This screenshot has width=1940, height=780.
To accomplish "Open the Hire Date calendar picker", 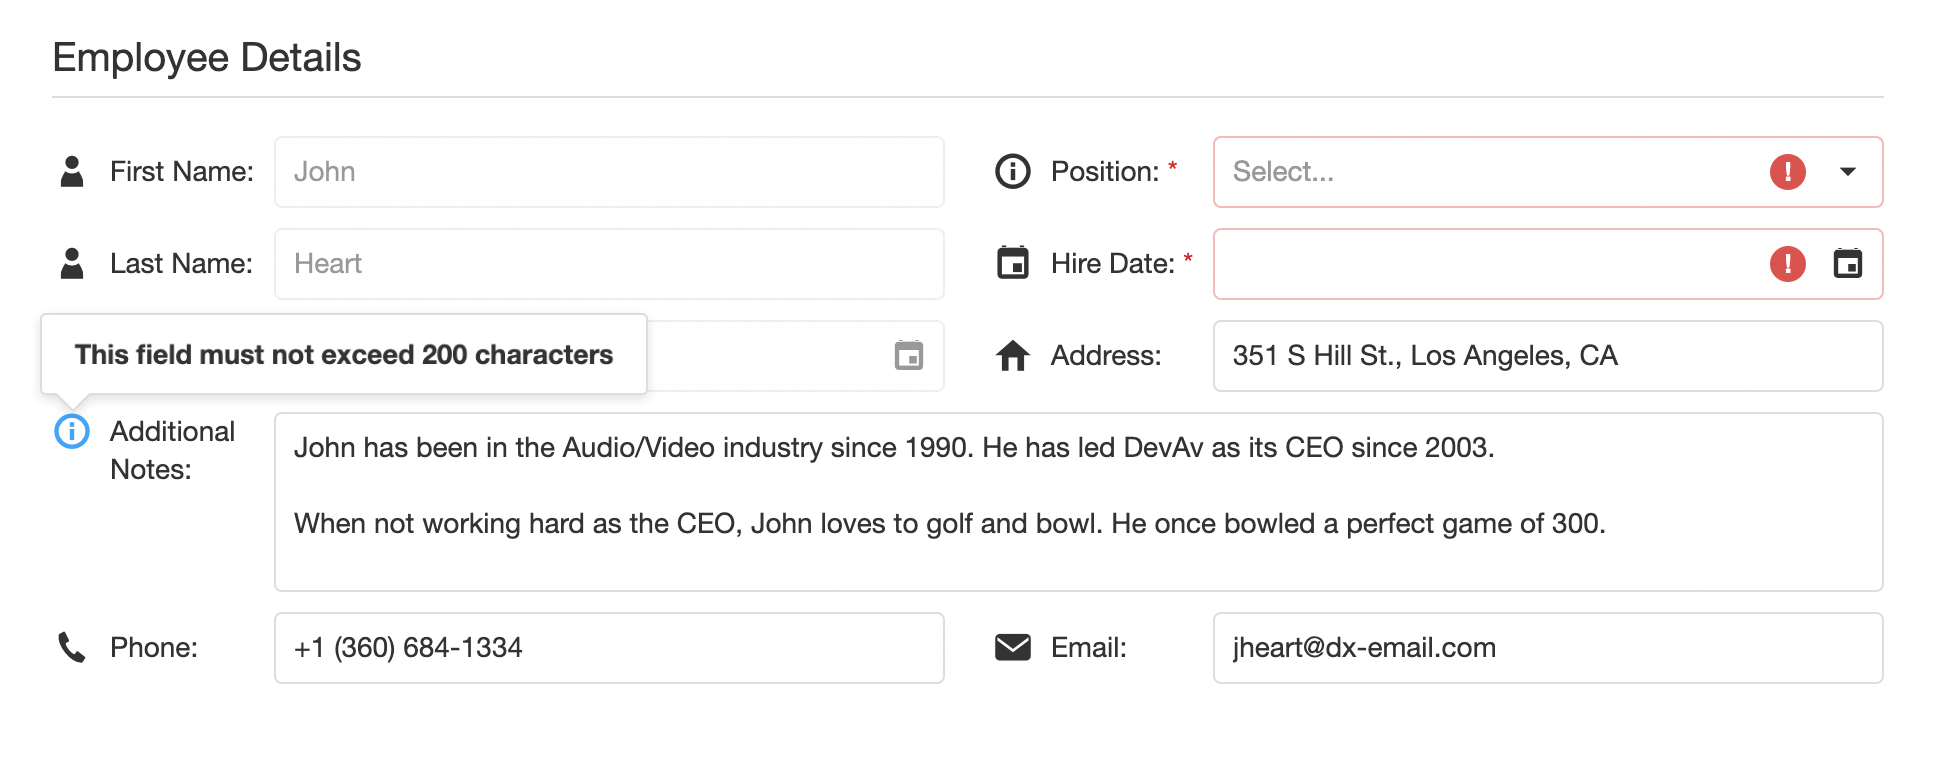I will 1847,264.
